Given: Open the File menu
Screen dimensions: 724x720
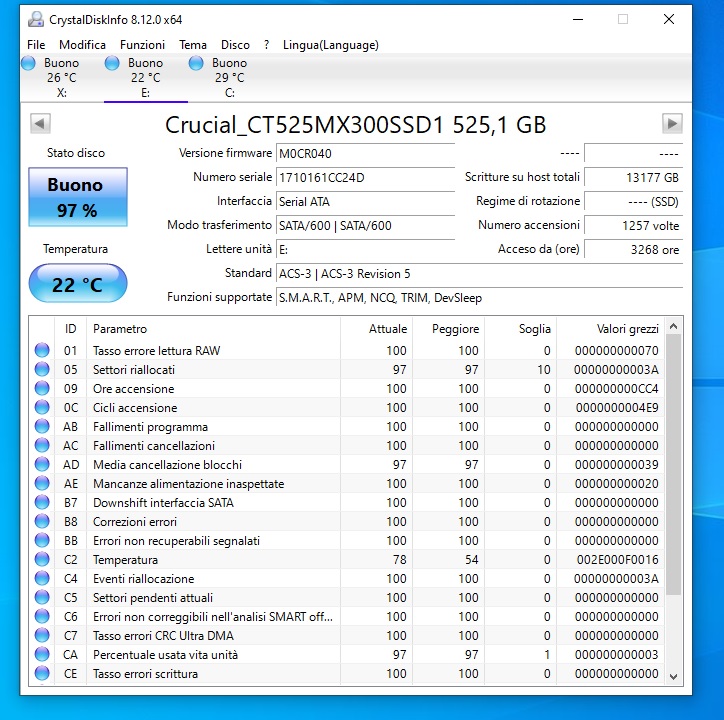Looking at the screenshot, I should tap(36, 45).
